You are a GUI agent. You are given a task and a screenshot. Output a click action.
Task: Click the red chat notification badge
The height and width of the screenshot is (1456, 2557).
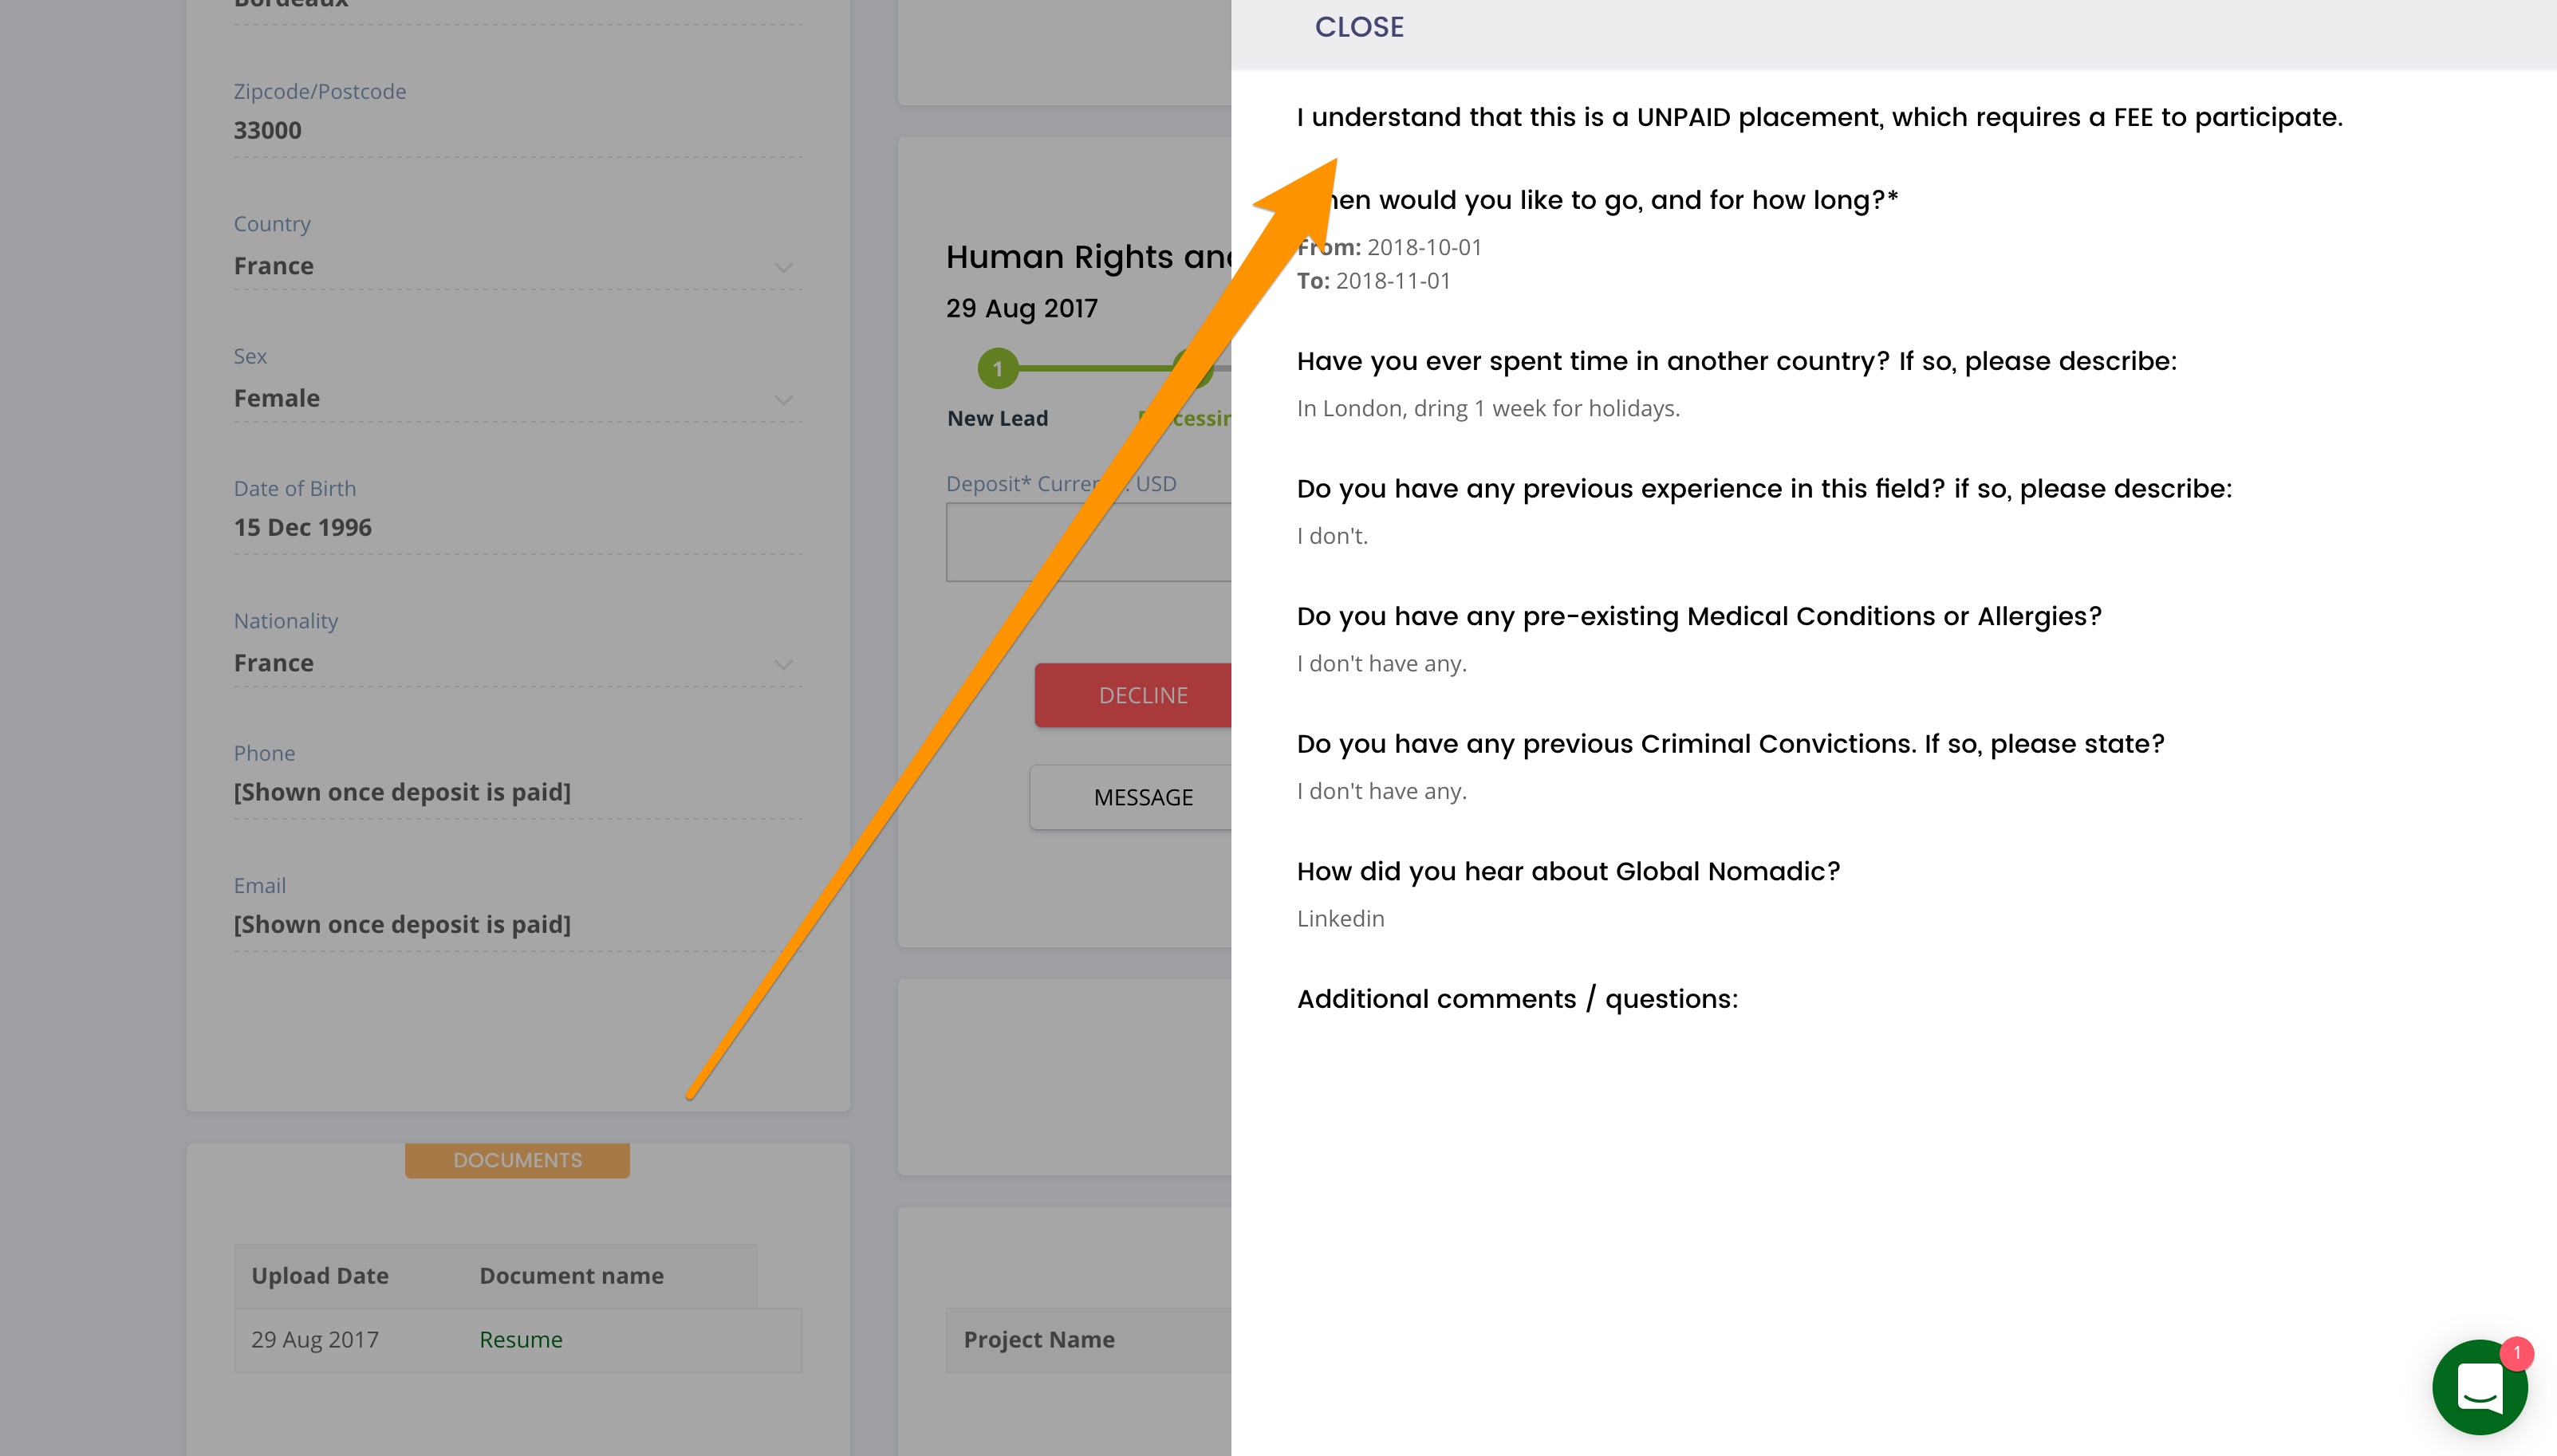pos(2516,1352)
